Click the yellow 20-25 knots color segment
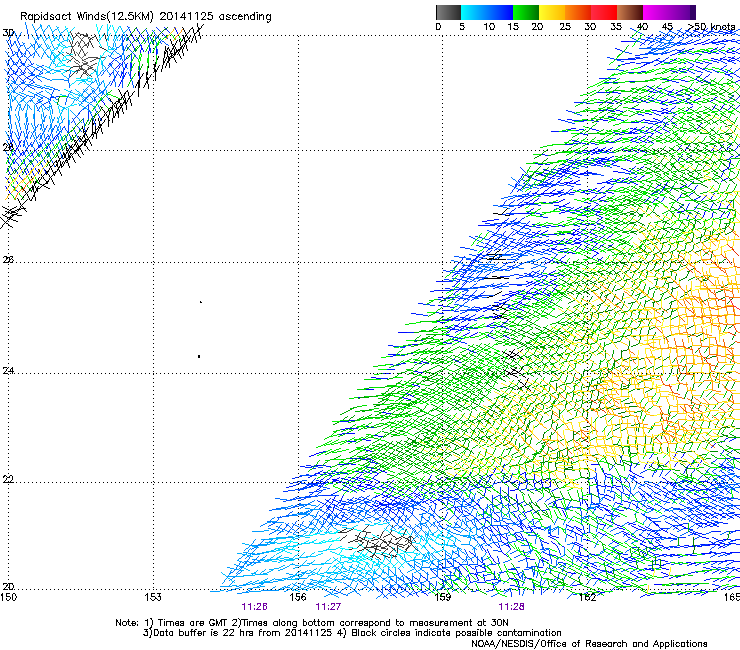This screenshot has width=740, height=650. 552,12
